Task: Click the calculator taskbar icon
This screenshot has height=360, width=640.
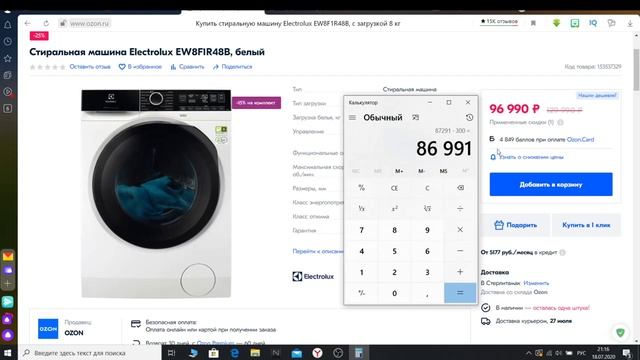Action: [x=358, y=353]
